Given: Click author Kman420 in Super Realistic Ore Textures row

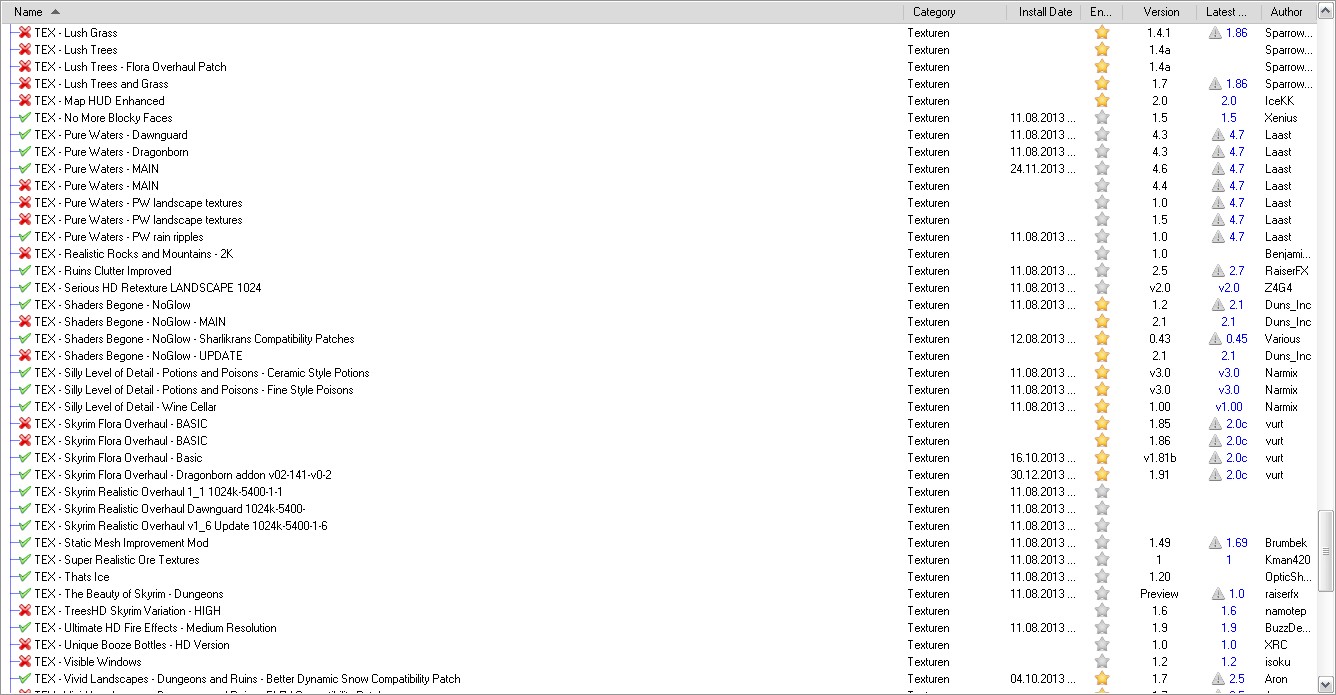Looking at the screenshot, I should point(1287,560).
